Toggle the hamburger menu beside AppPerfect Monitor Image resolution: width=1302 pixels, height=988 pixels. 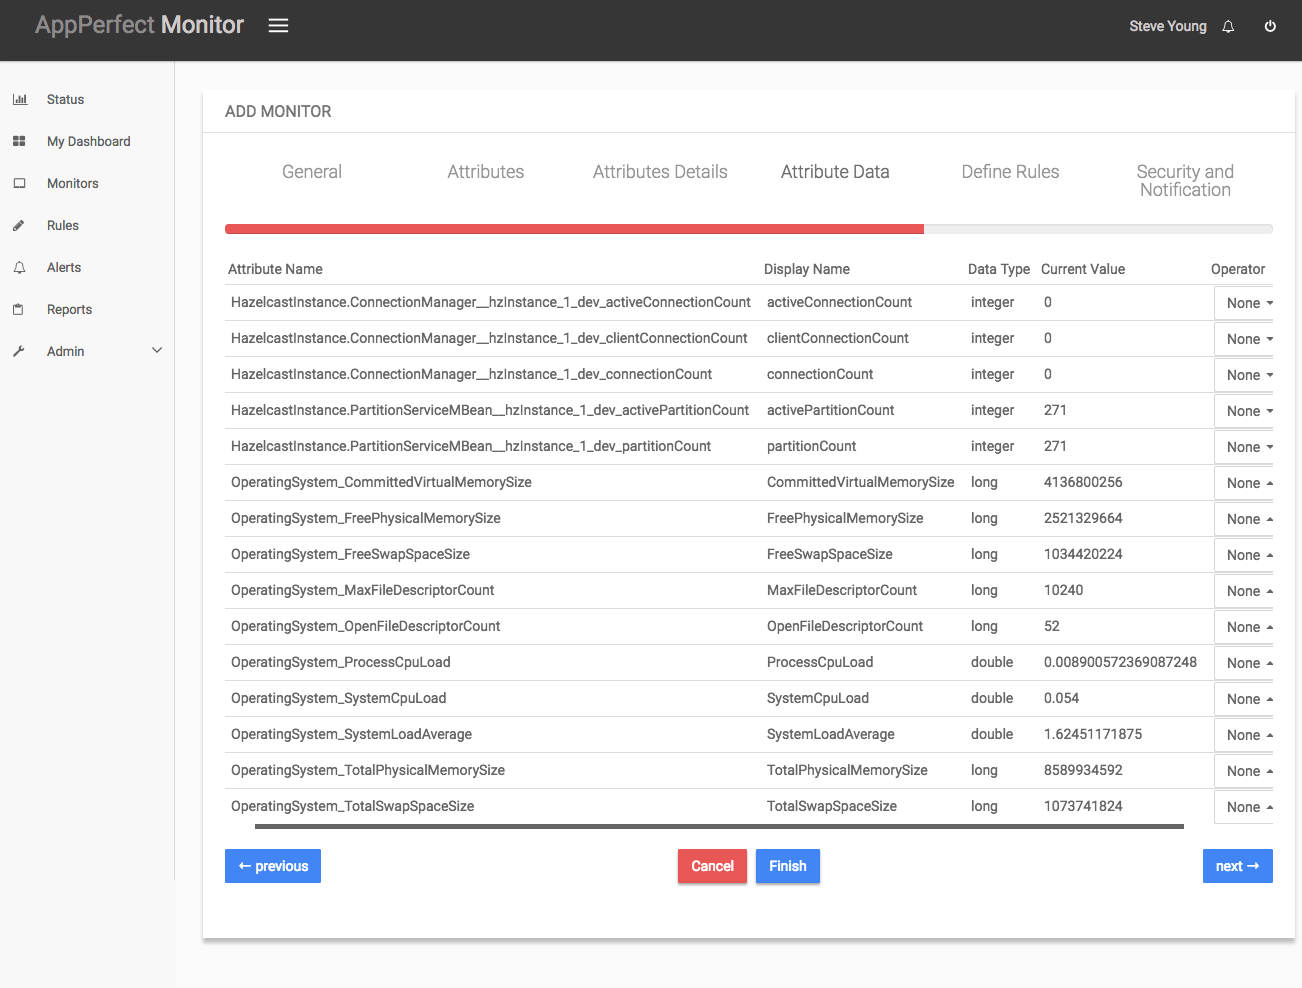[x=278, y=25]
